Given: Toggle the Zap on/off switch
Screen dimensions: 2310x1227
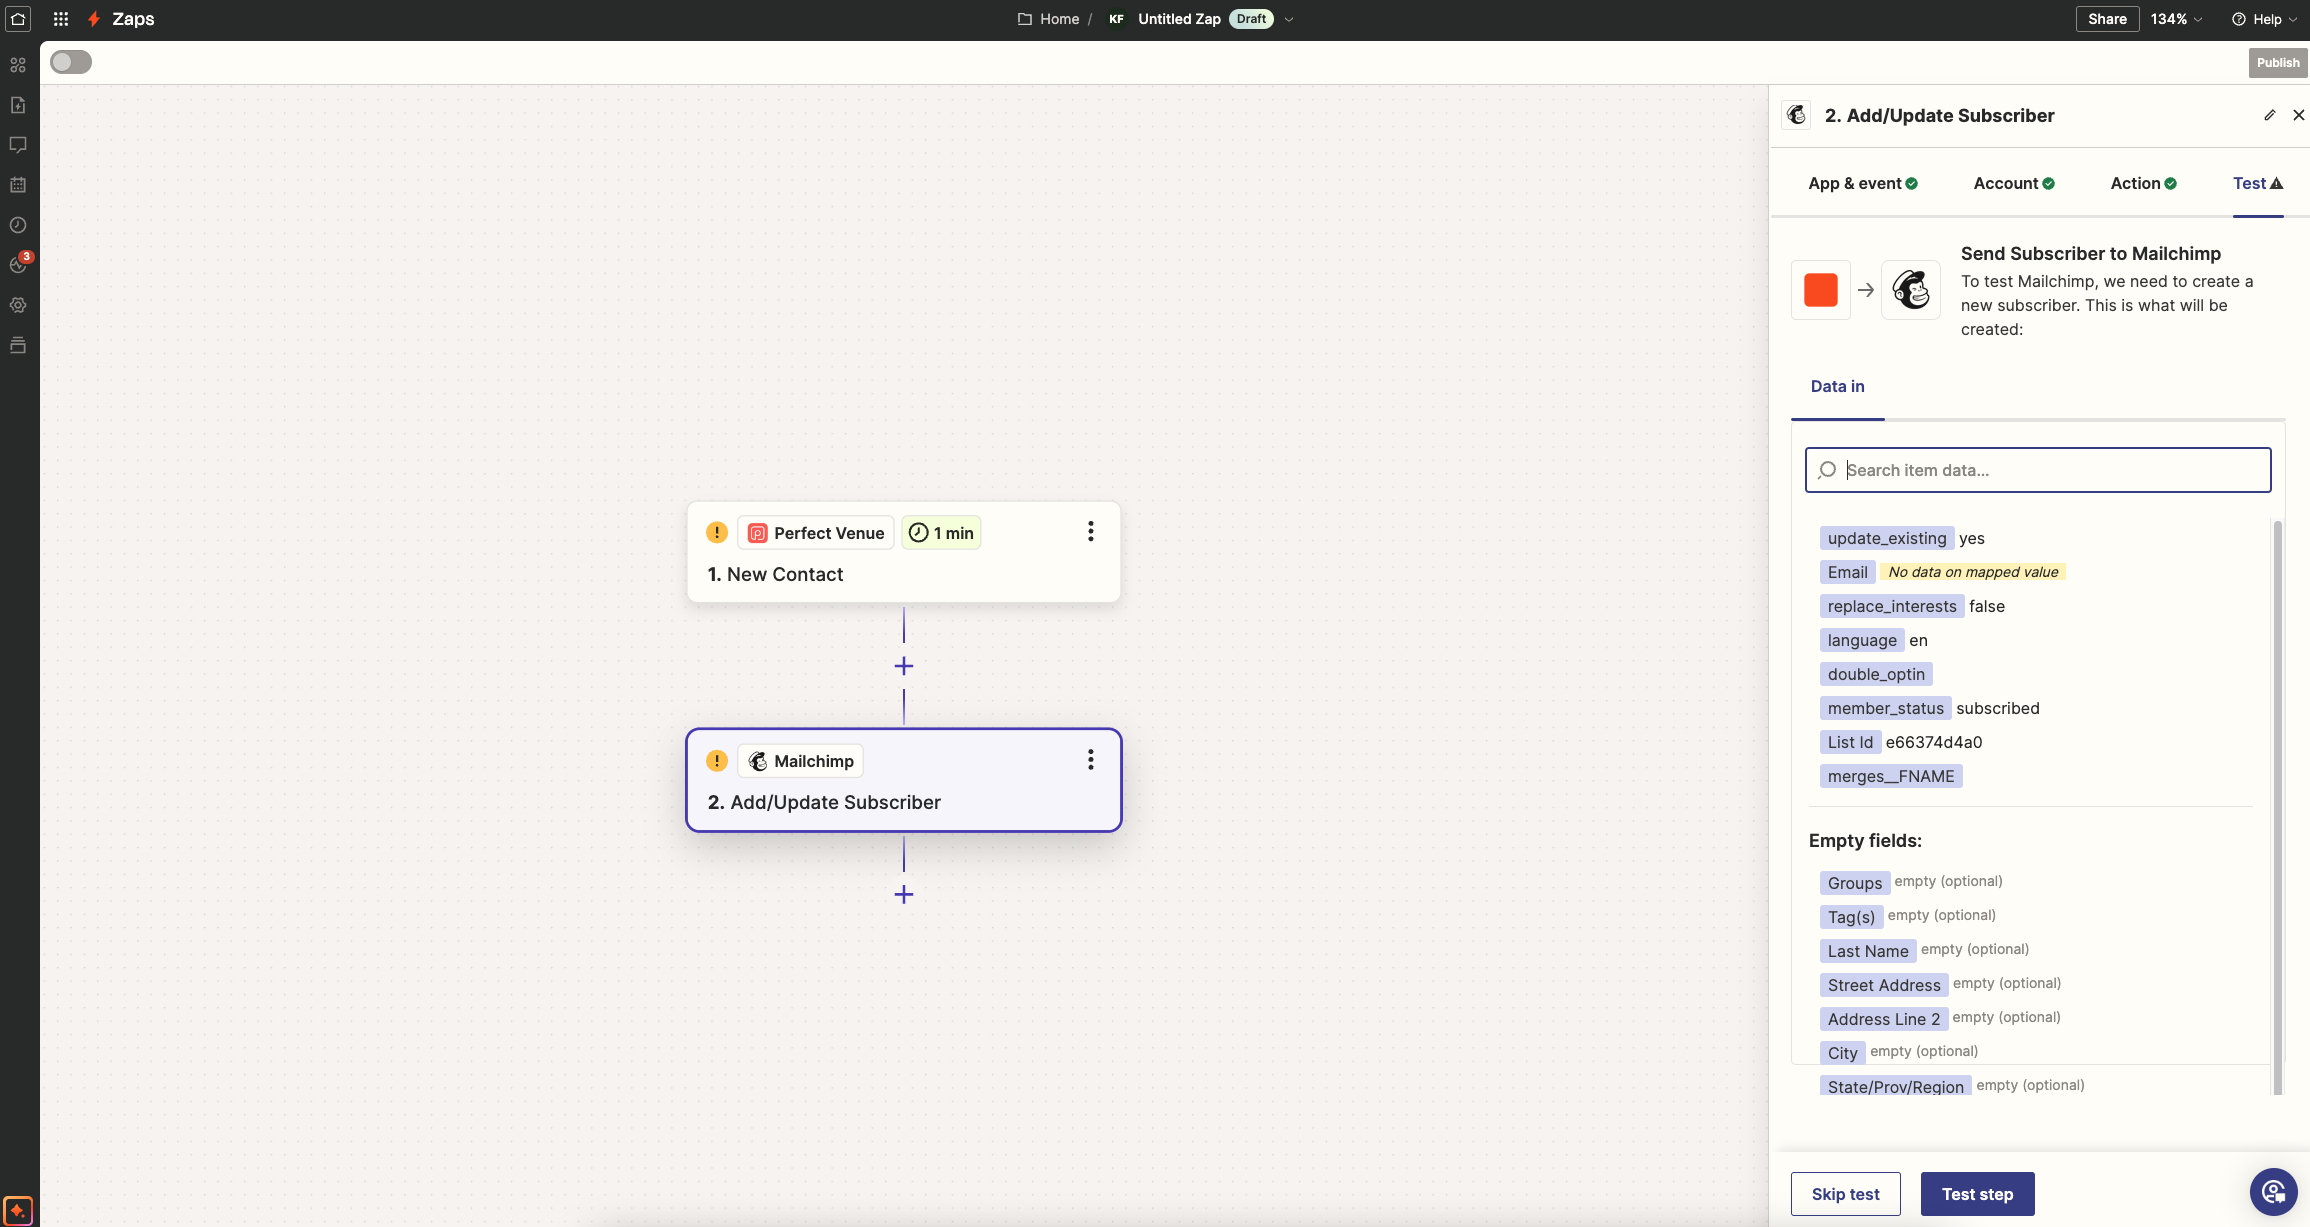Looking at the screenshot, I should 71,62.
